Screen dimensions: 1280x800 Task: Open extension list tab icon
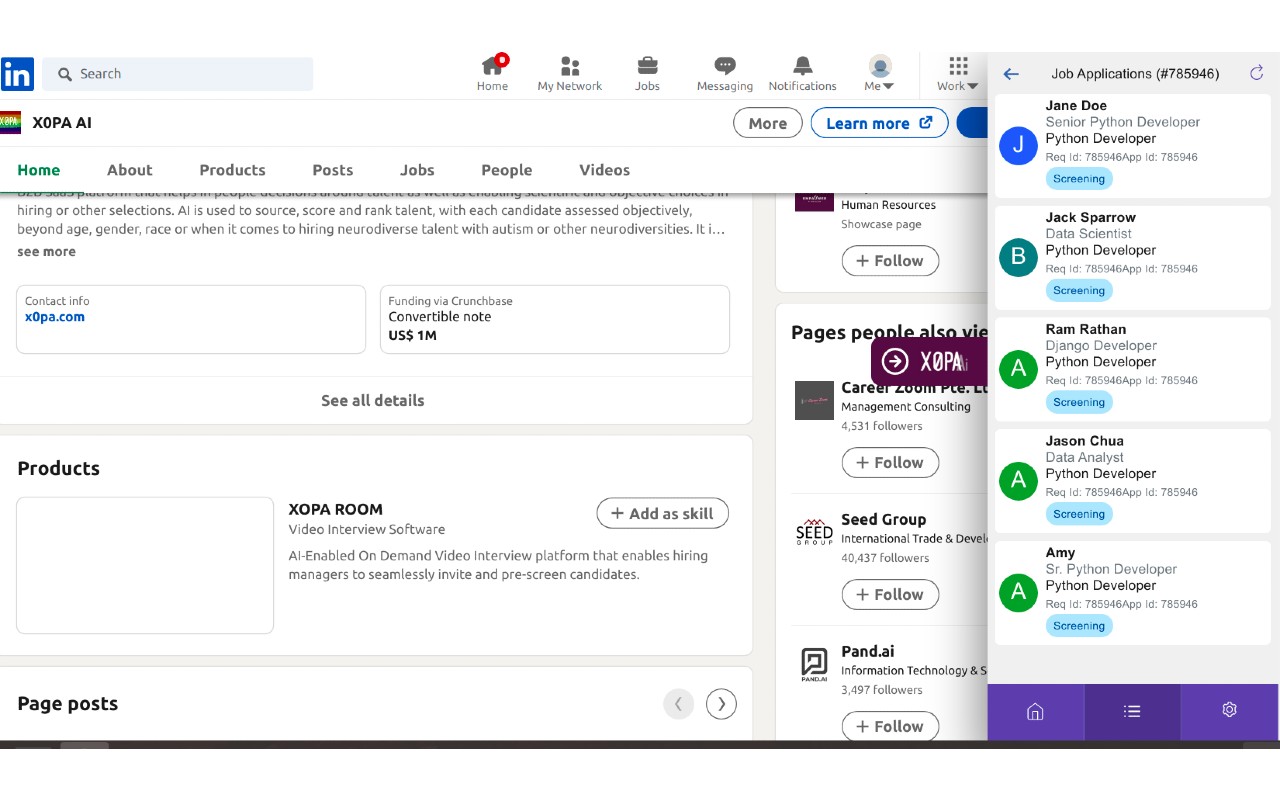pos(1132,712)
